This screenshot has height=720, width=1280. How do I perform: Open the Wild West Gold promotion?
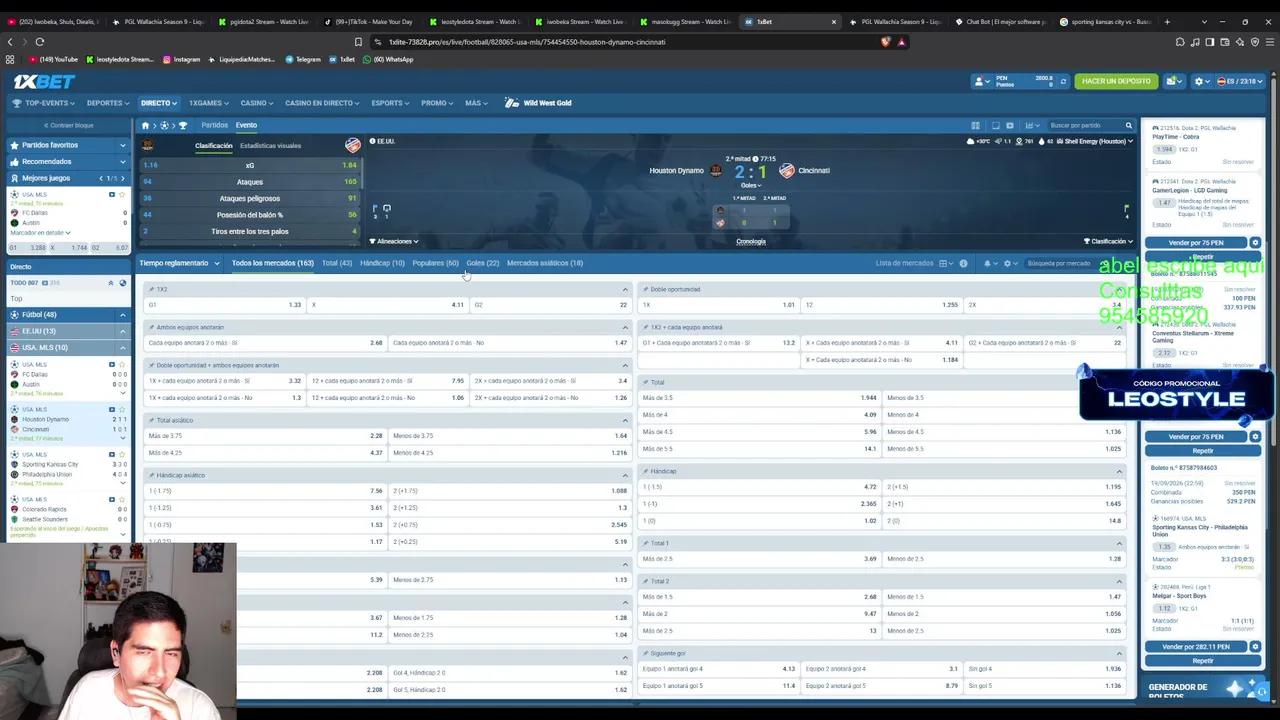[538, 103]
